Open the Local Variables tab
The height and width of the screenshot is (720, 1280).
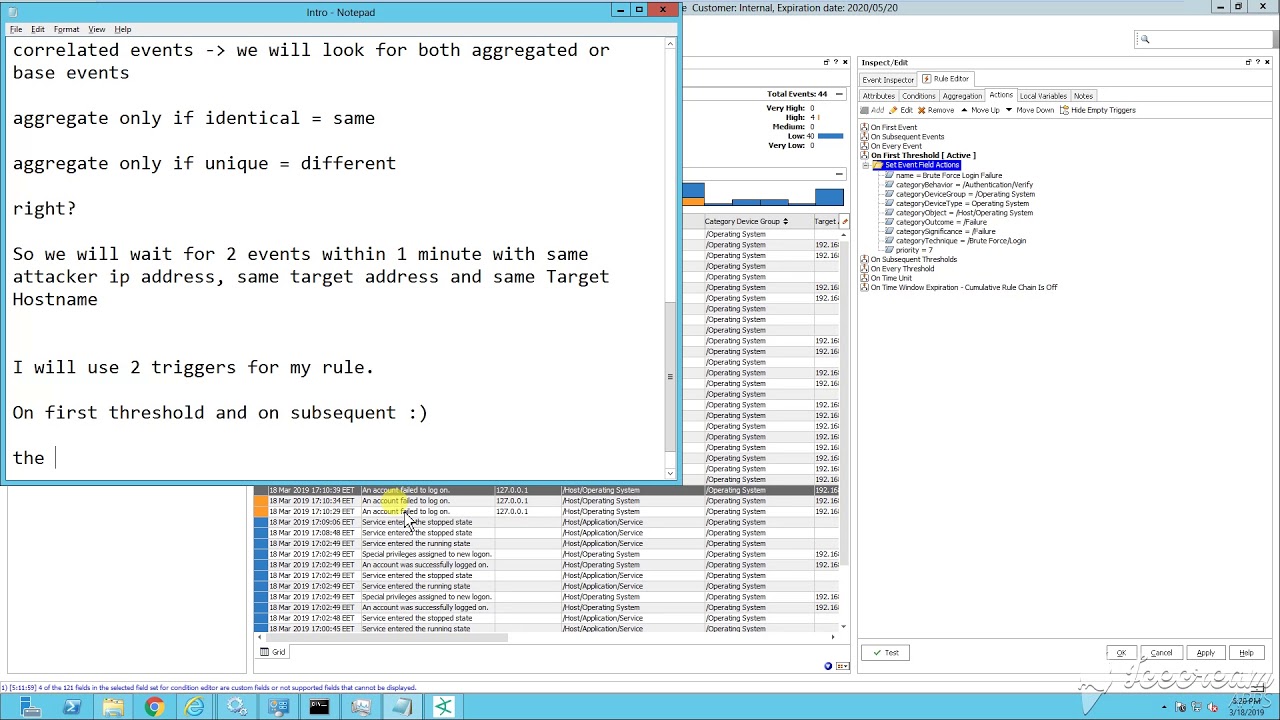(x=1043, y=96)
